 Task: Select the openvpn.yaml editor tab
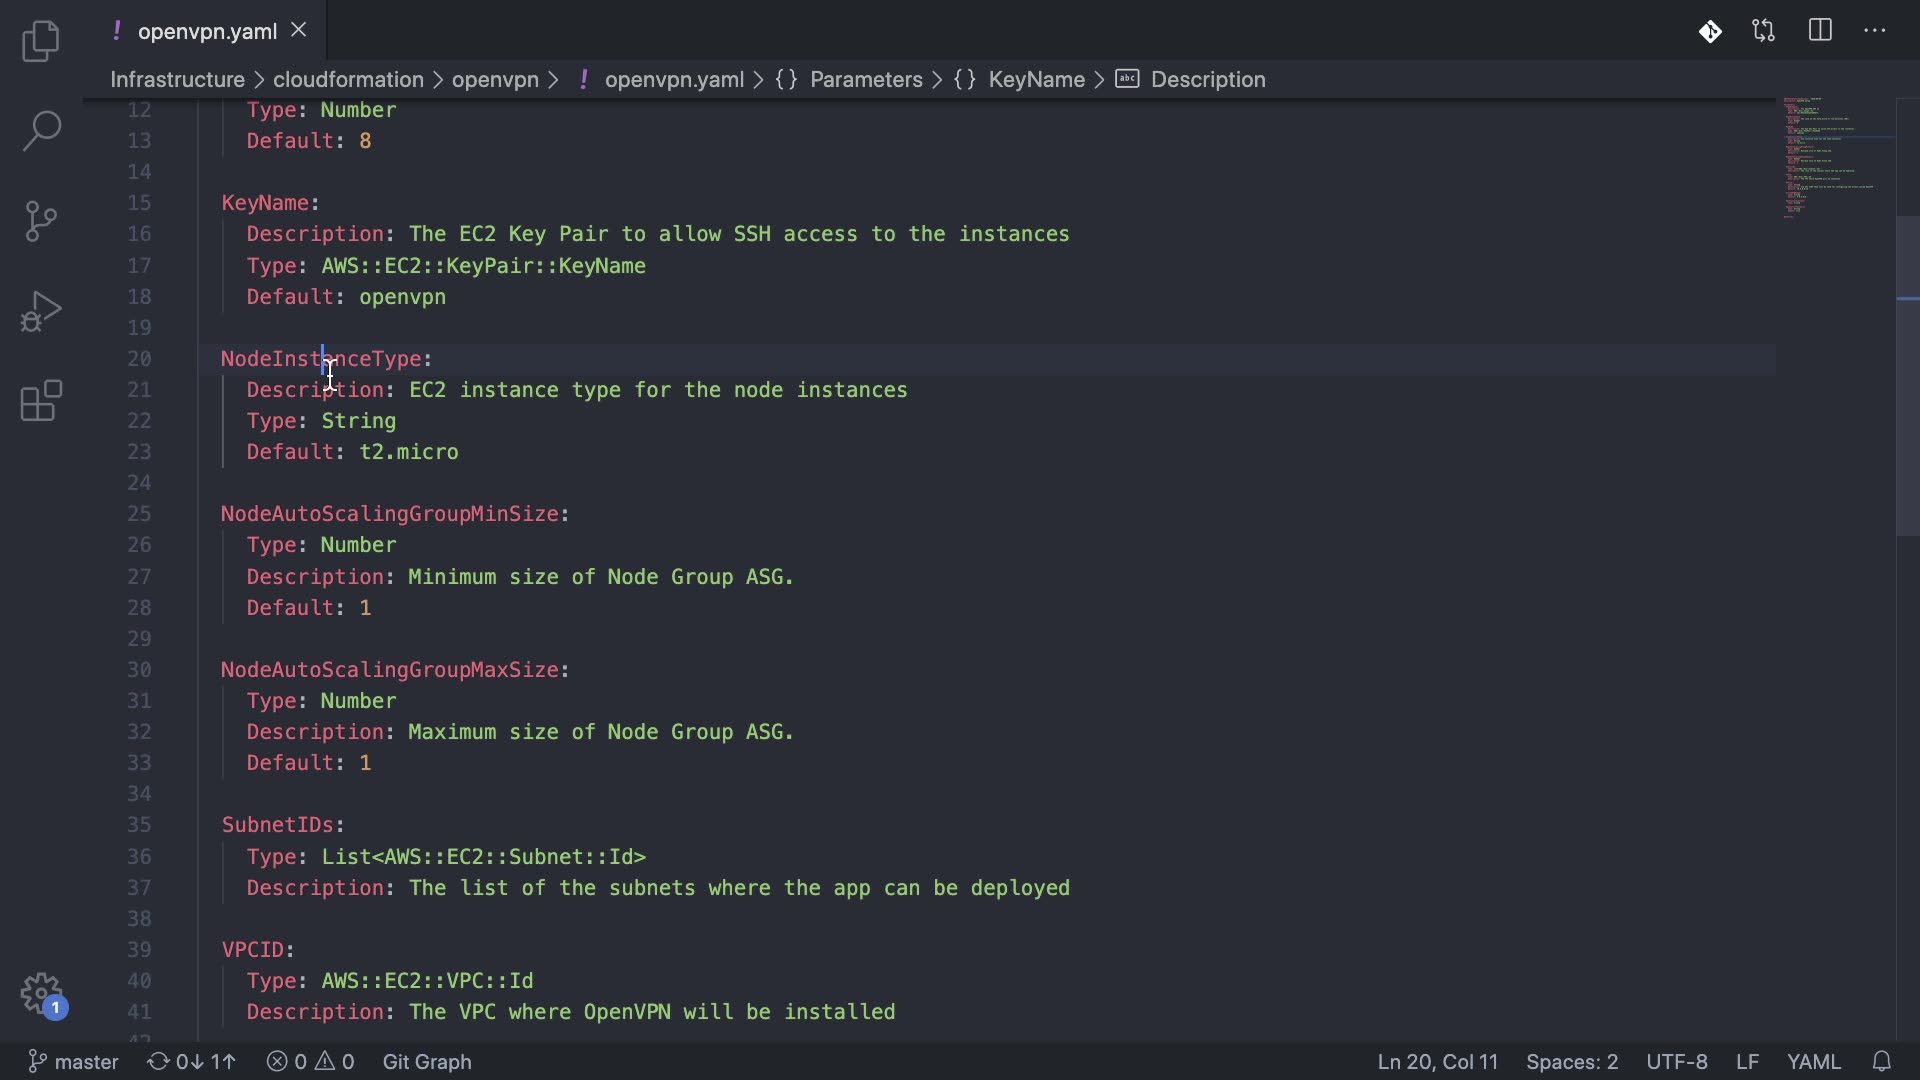[x=207, y=31]
